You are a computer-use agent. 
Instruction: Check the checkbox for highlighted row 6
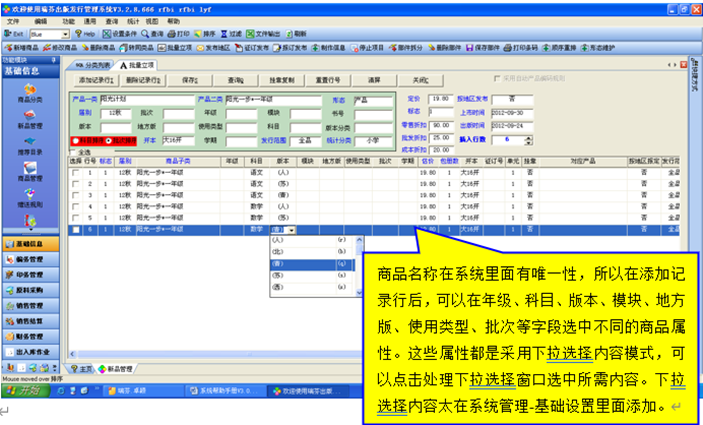click(x=76, y=230)
